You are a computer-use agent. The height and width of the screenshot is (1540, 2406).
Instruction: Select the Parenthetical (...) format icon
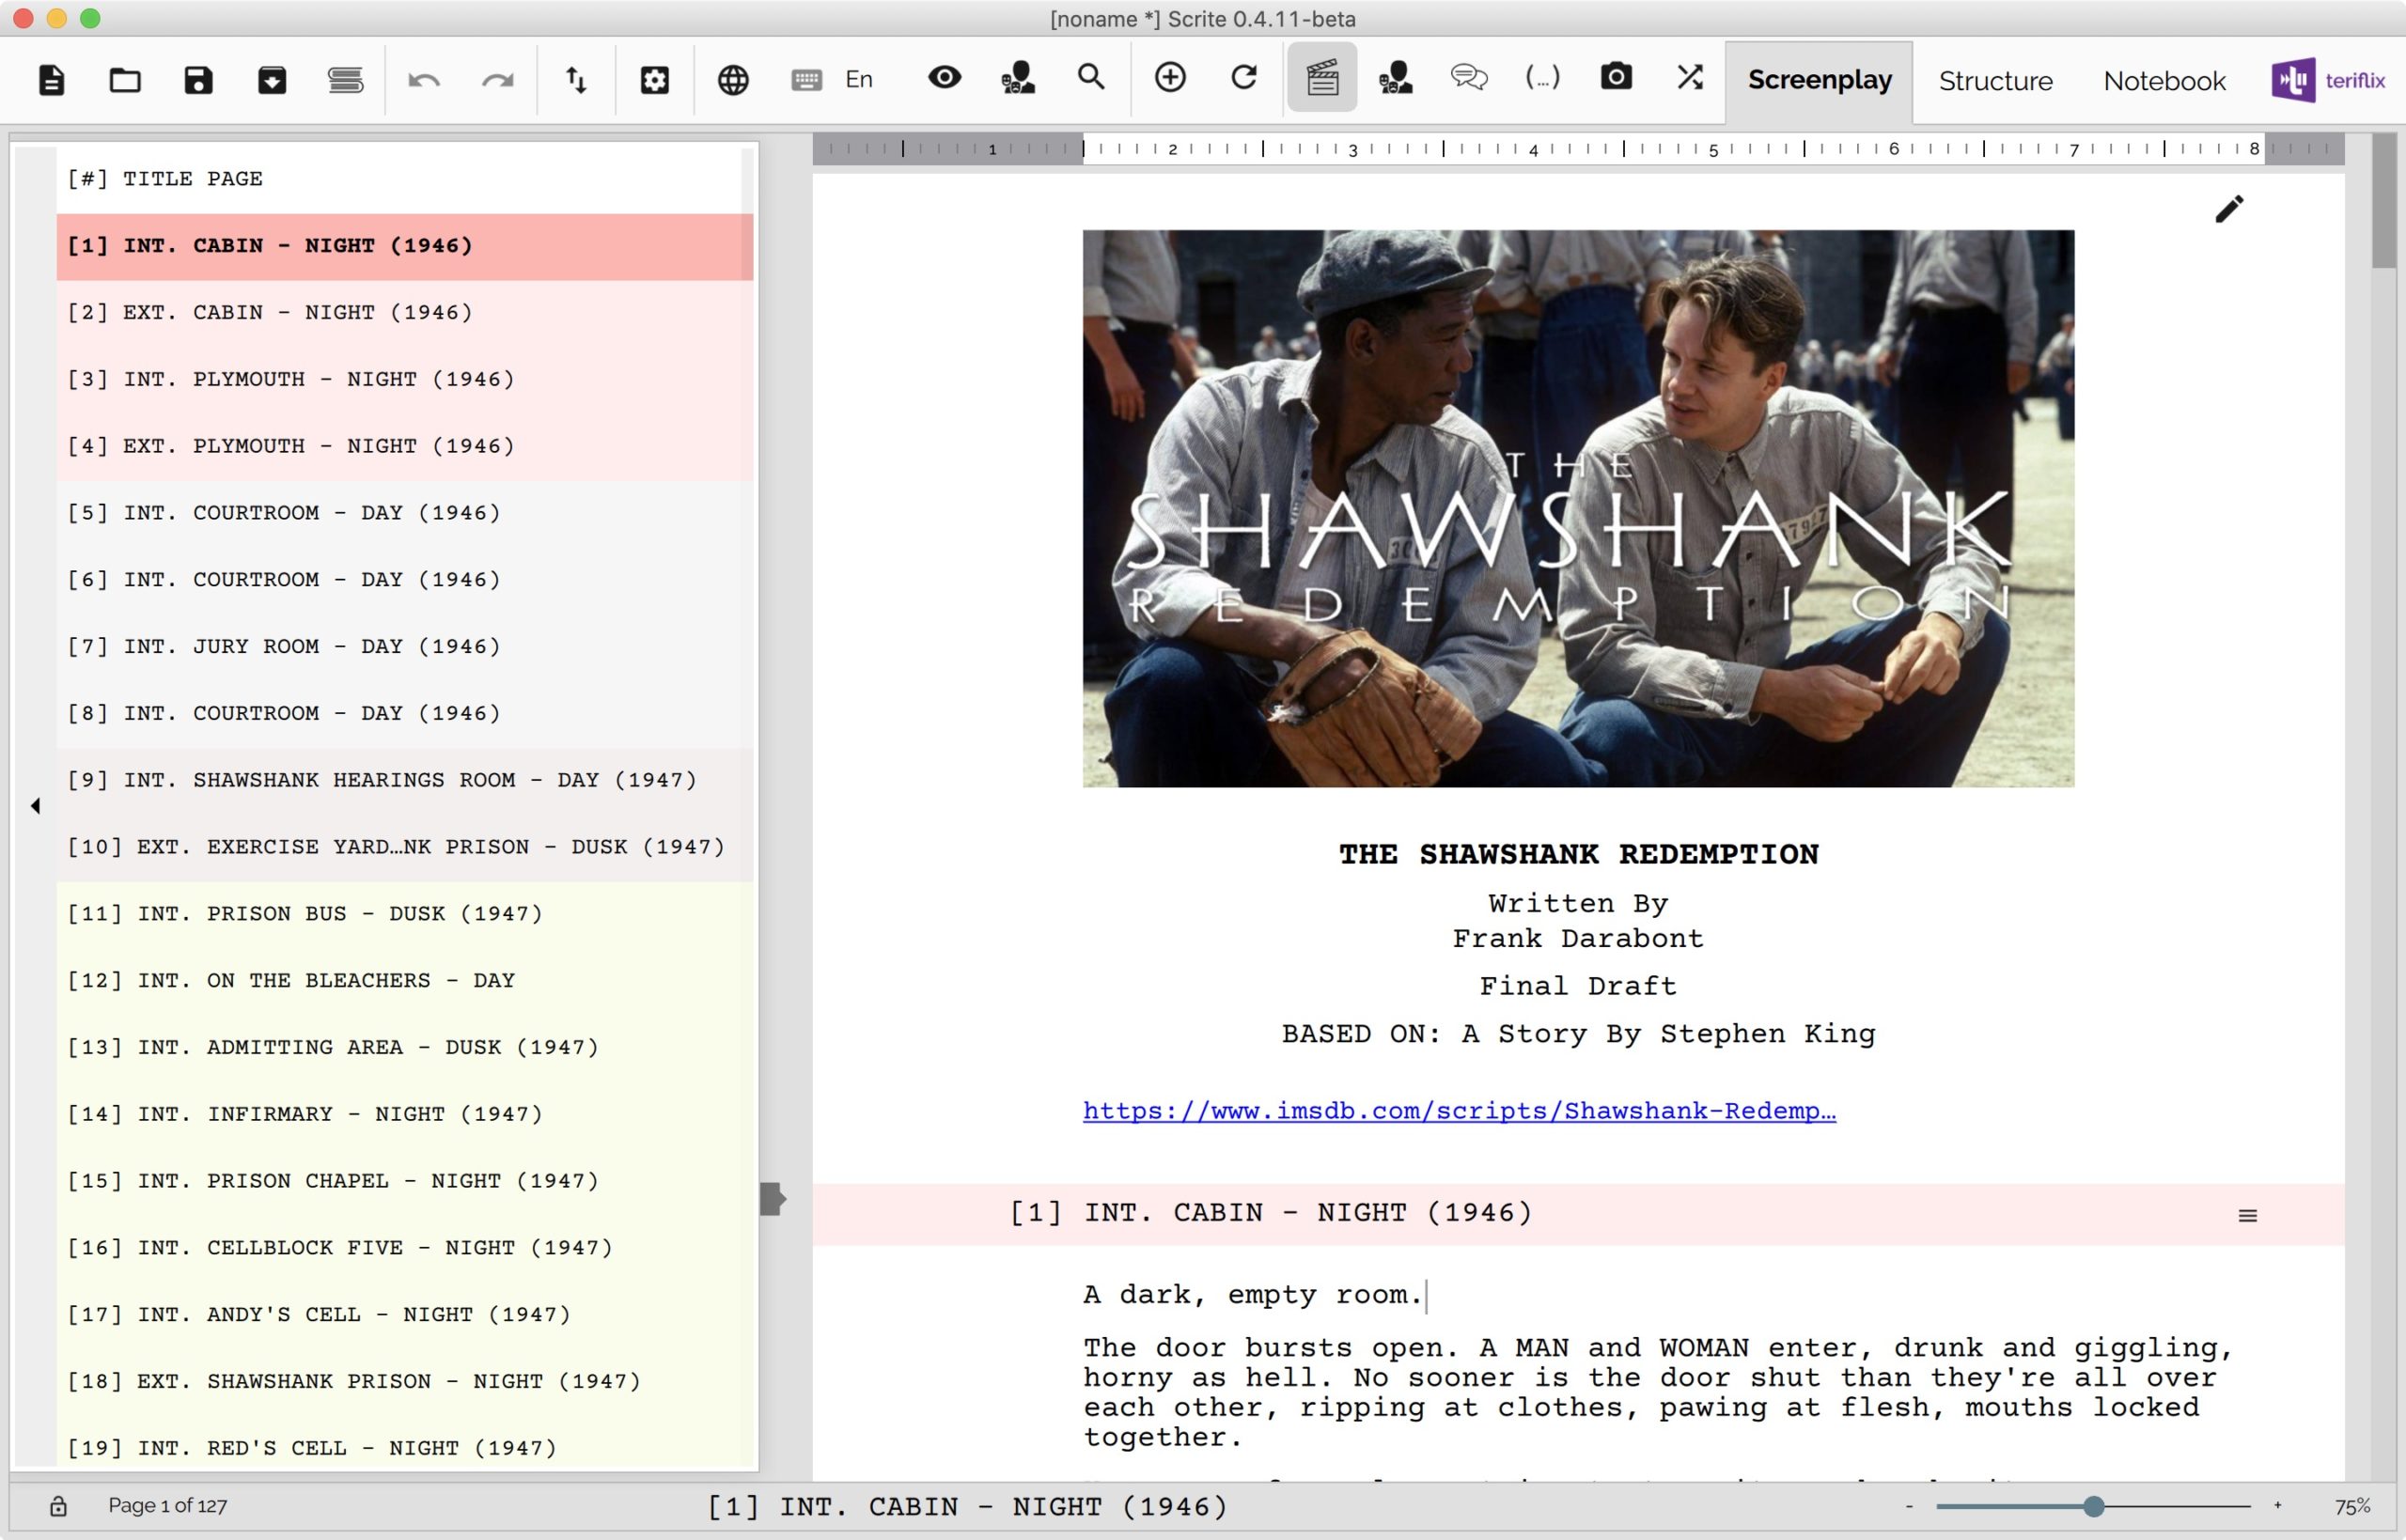click(x=1542, y=77)
